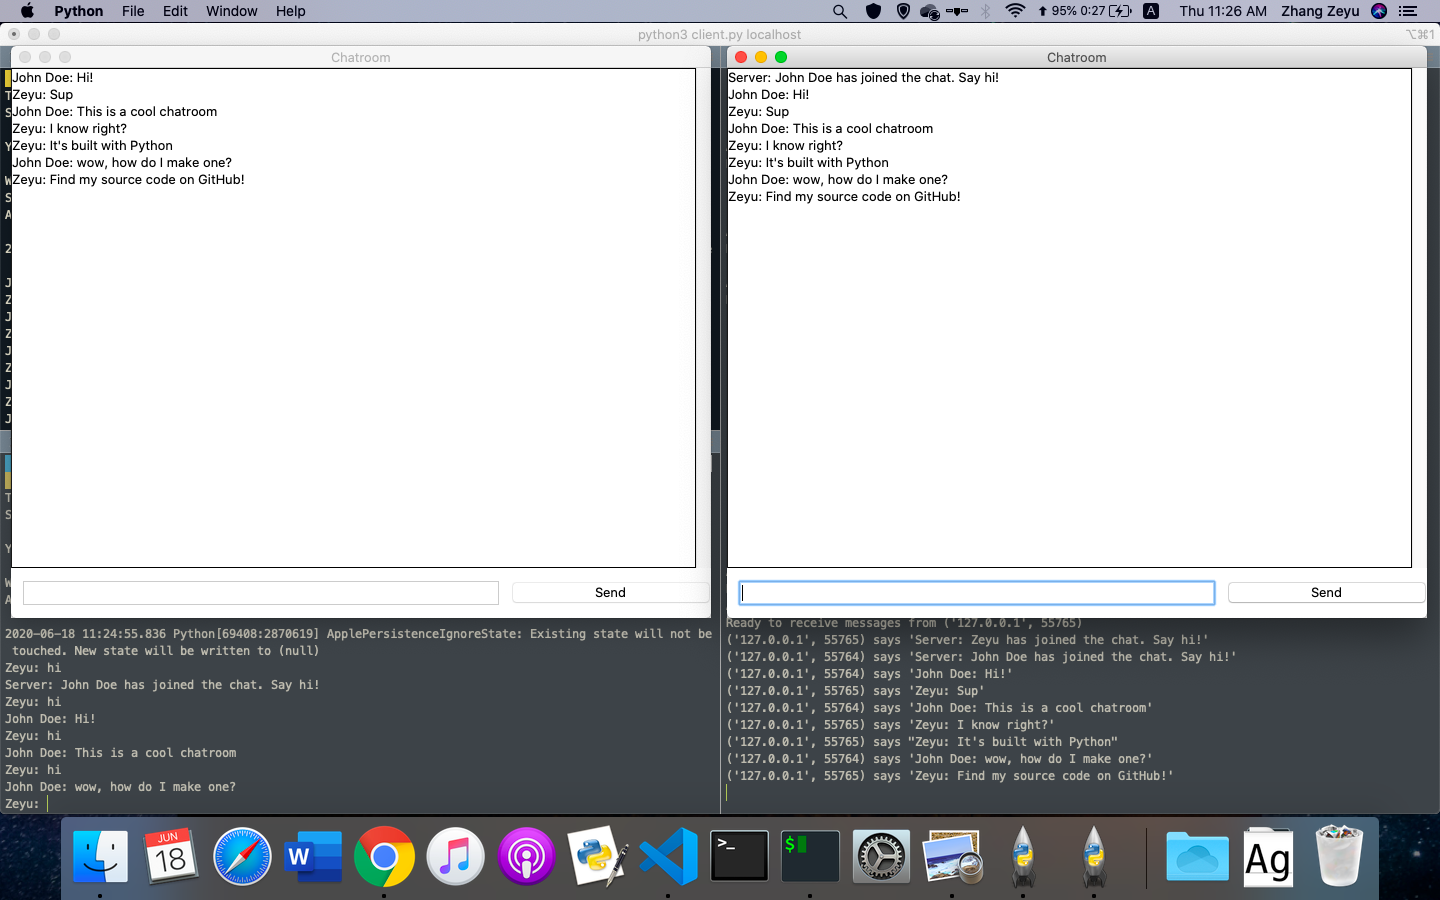1440x900 pixels.
Task: Launch Safari from the dock
Action: pos(242,856)
